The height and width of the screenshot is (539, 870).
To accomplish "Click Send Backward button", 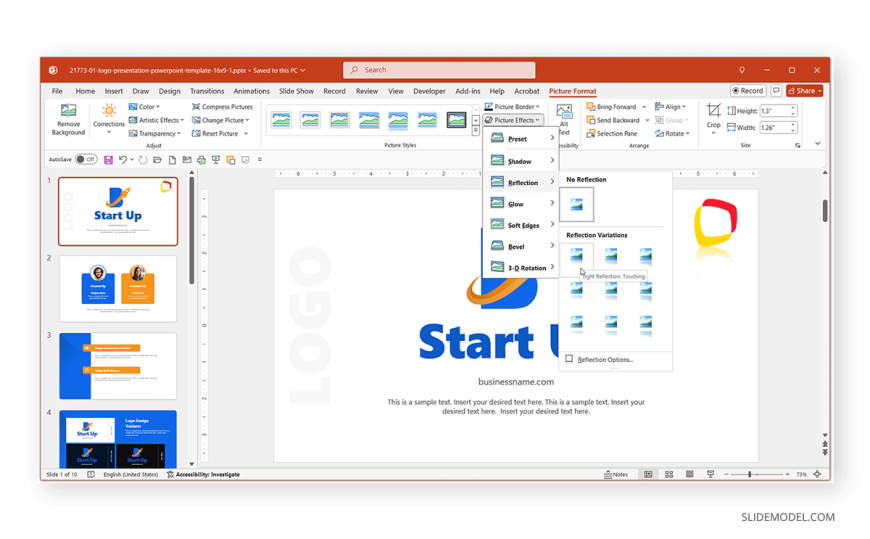I will click(x=613, y=120).
